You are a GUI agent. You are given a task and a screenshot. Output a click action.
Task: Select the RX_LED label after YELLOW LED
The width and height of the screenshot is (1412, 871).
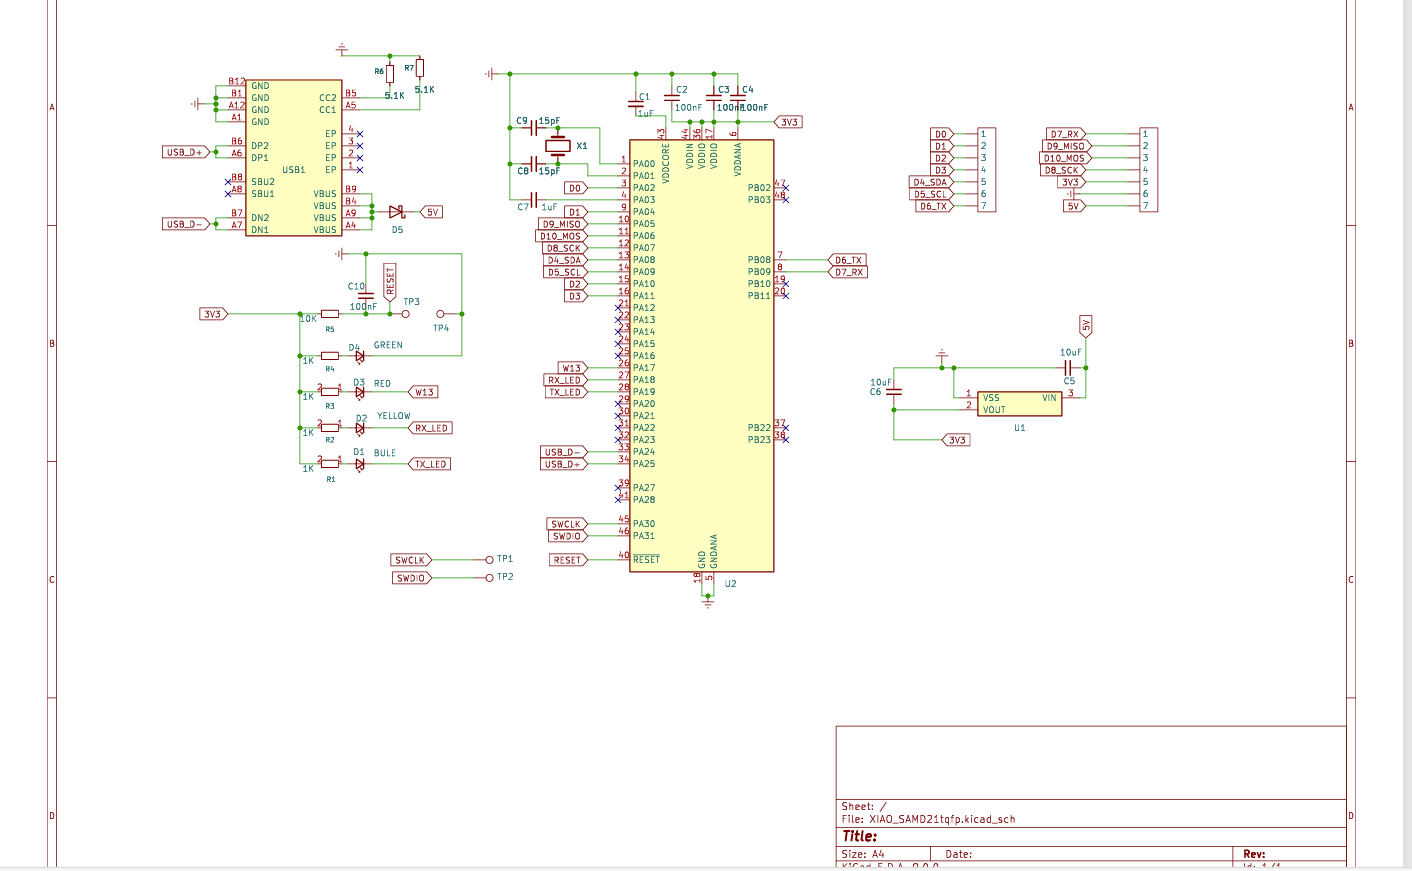tap(432, 428)
